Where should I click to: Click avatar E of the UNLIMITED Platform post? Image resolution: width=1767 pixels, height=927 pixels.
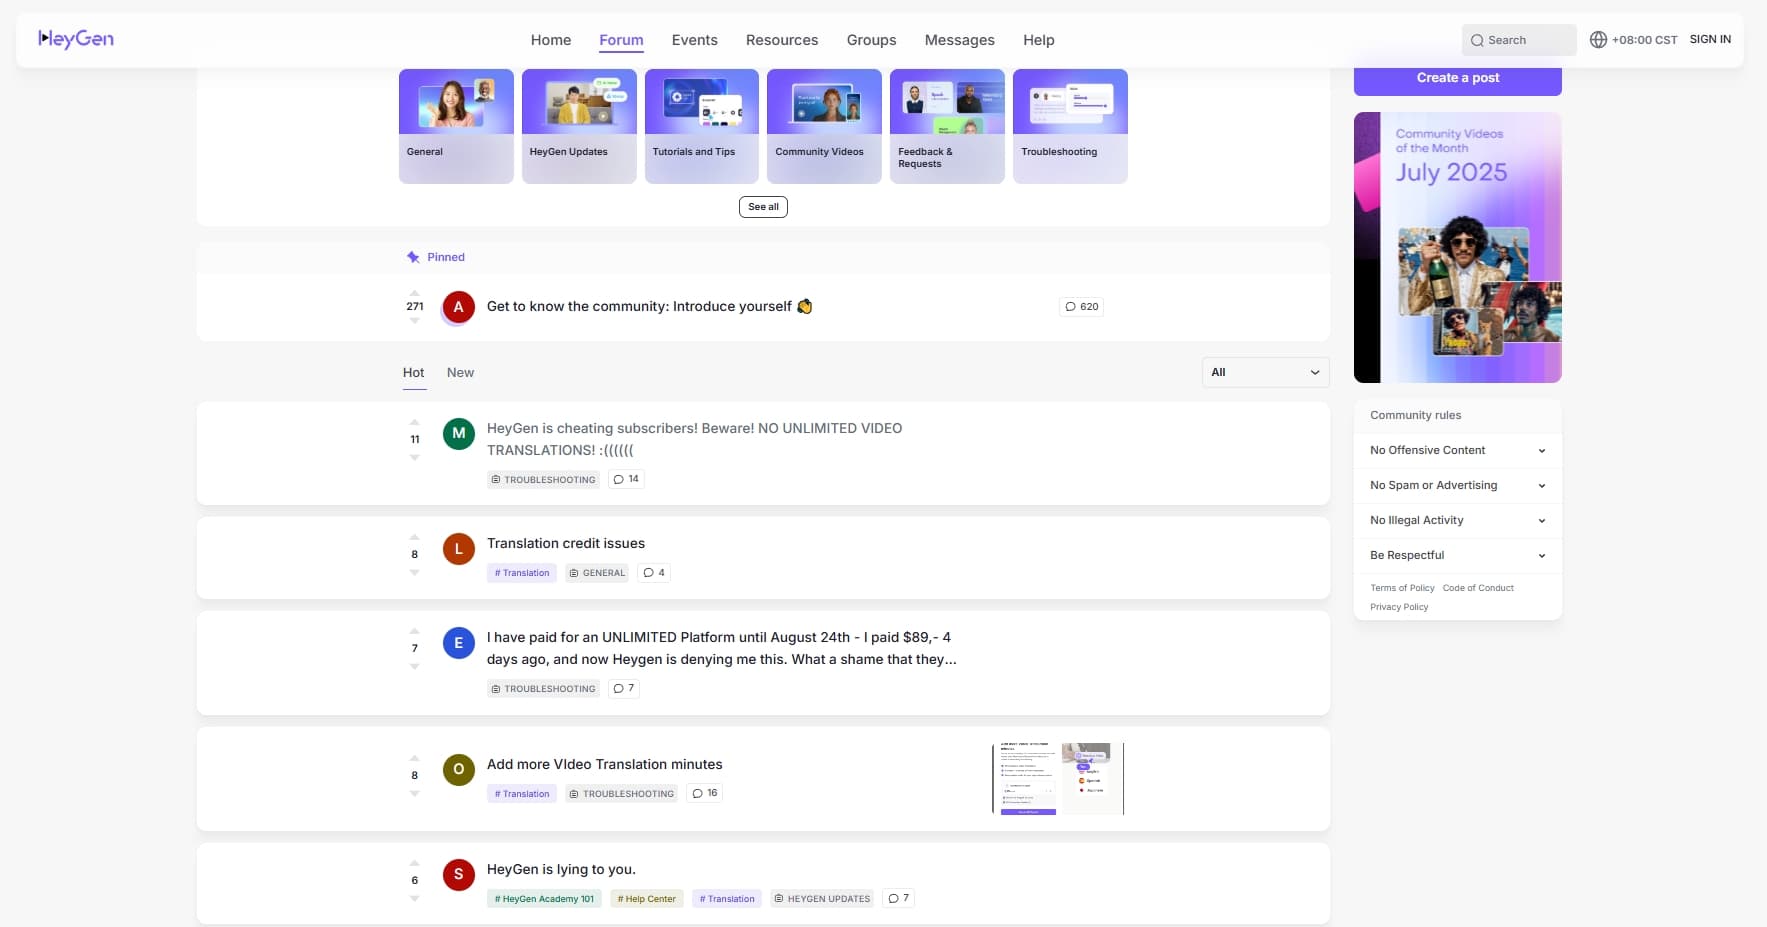click(459, 643)
